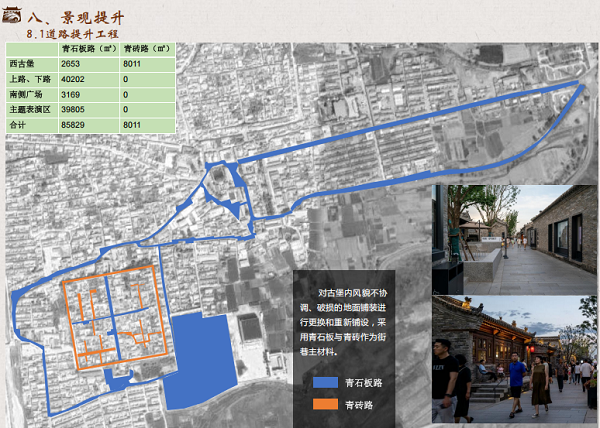This screenshot has width=600, height=428.
Task: Select the 八、景观提升 title text
Action: coord(73,16)
